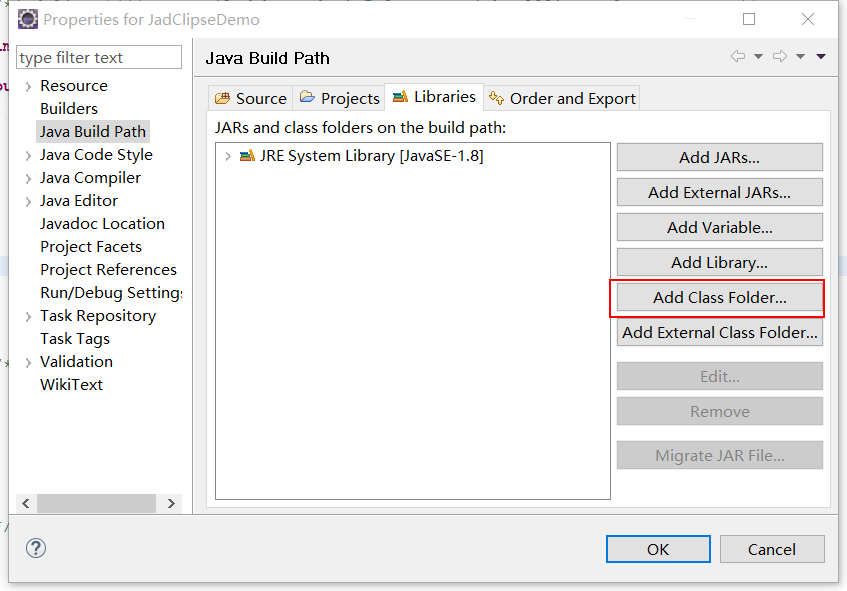Image resolution: width=847 pixels, height=591 pixels.
Task: Expand the Java Code Style node
Action: 28,156
